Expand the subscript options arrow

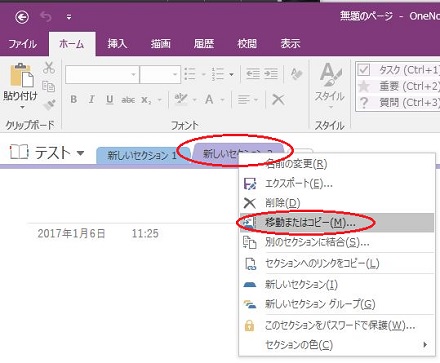[x=159, y=100]
